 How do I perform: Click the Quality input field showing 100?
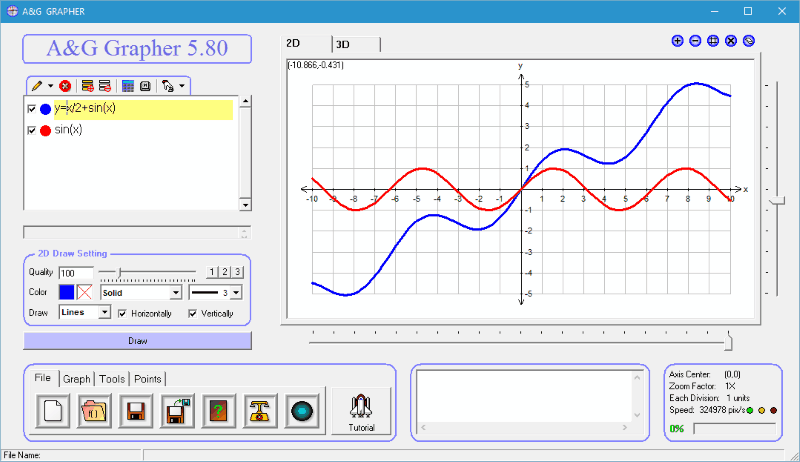tap(76, 273)
